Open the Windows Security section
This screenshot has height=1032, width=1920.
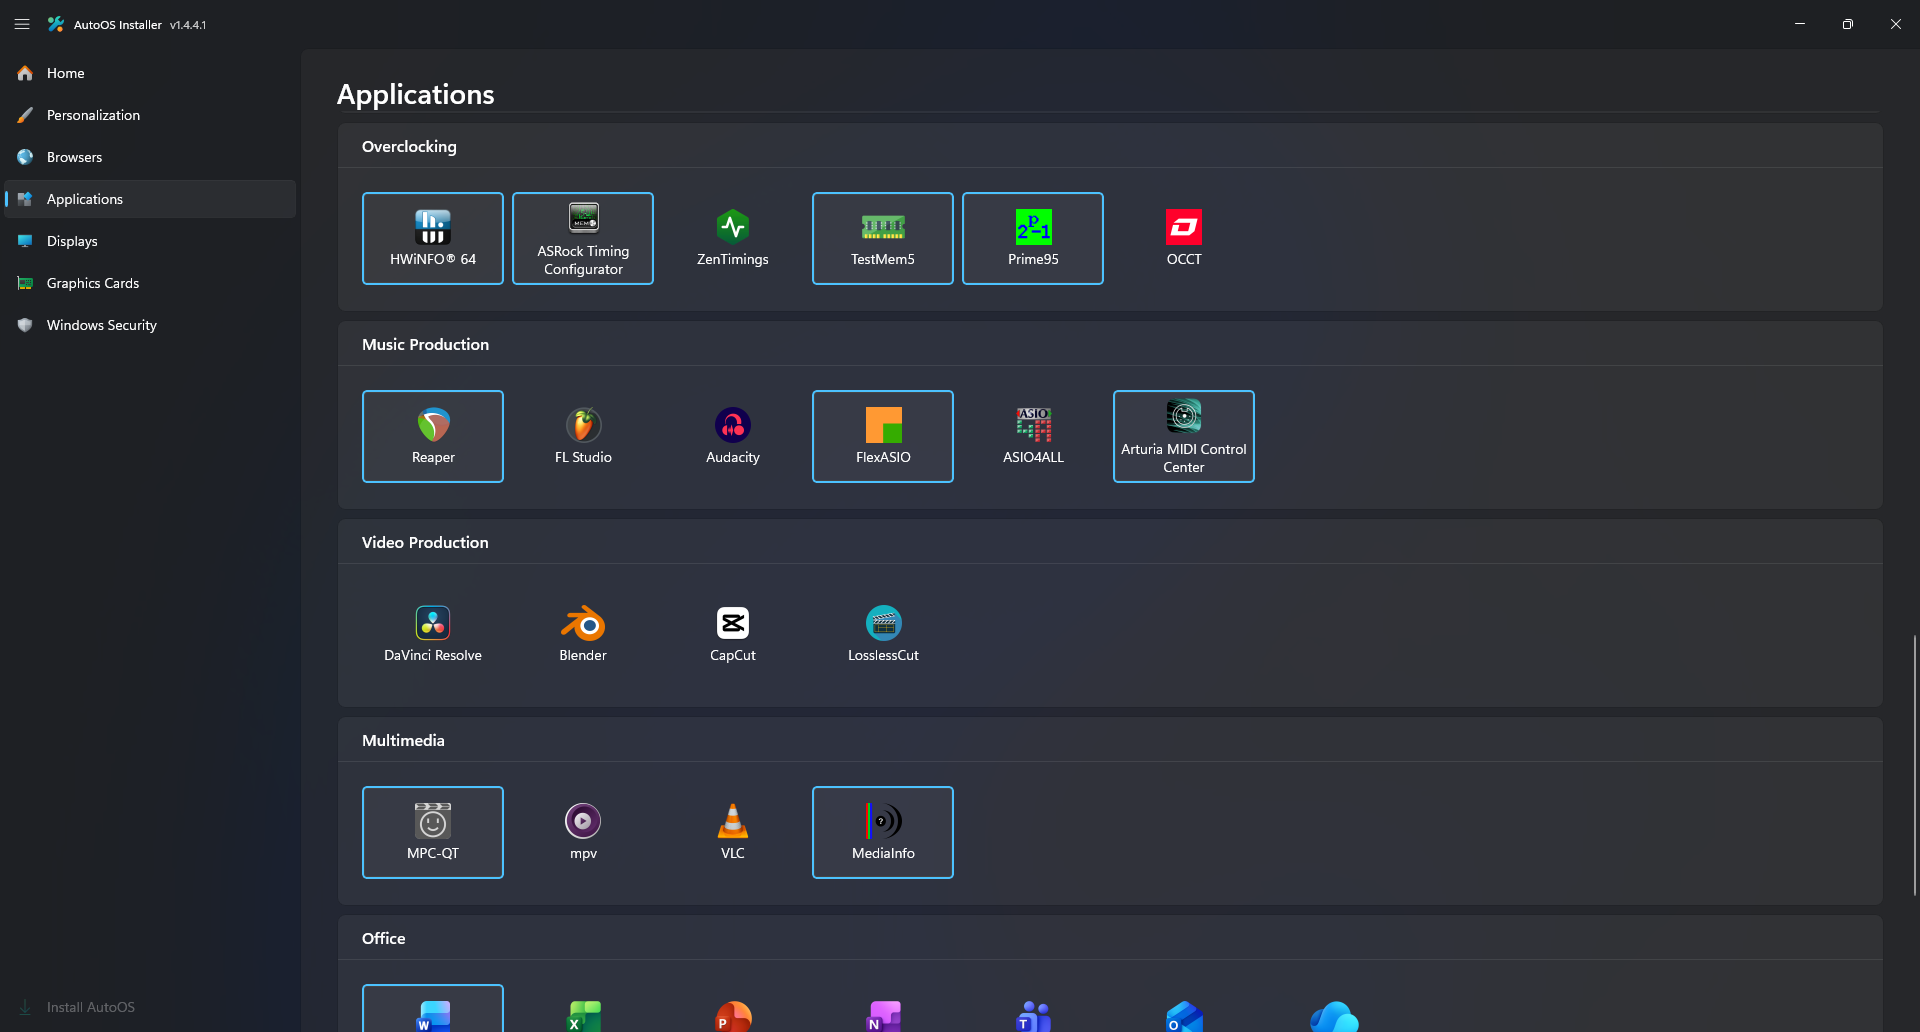click(150, 325)
